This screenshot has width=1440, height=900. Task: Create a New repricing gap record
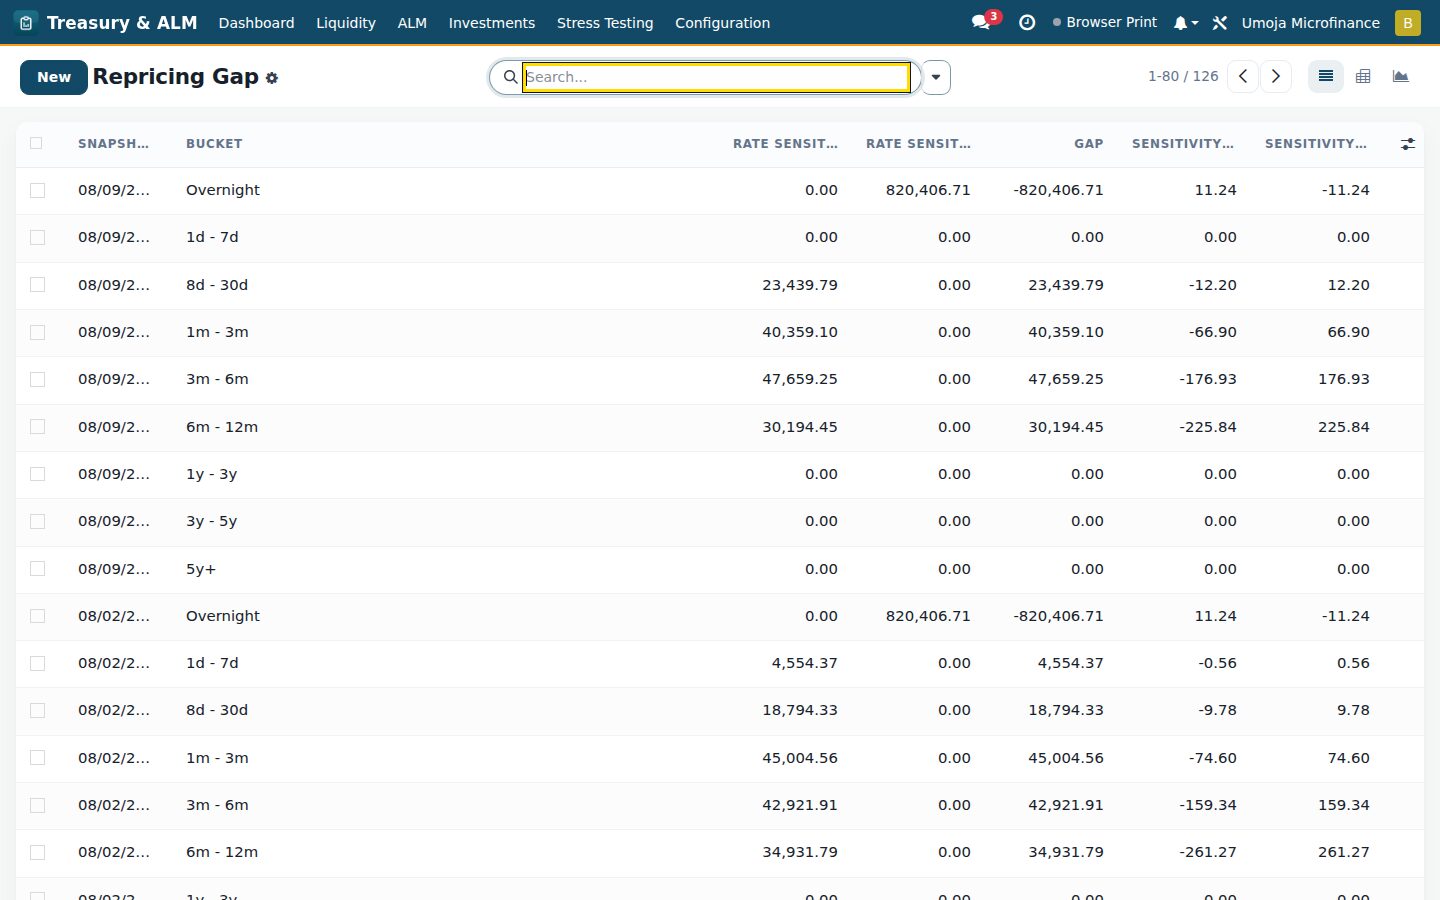54,77
